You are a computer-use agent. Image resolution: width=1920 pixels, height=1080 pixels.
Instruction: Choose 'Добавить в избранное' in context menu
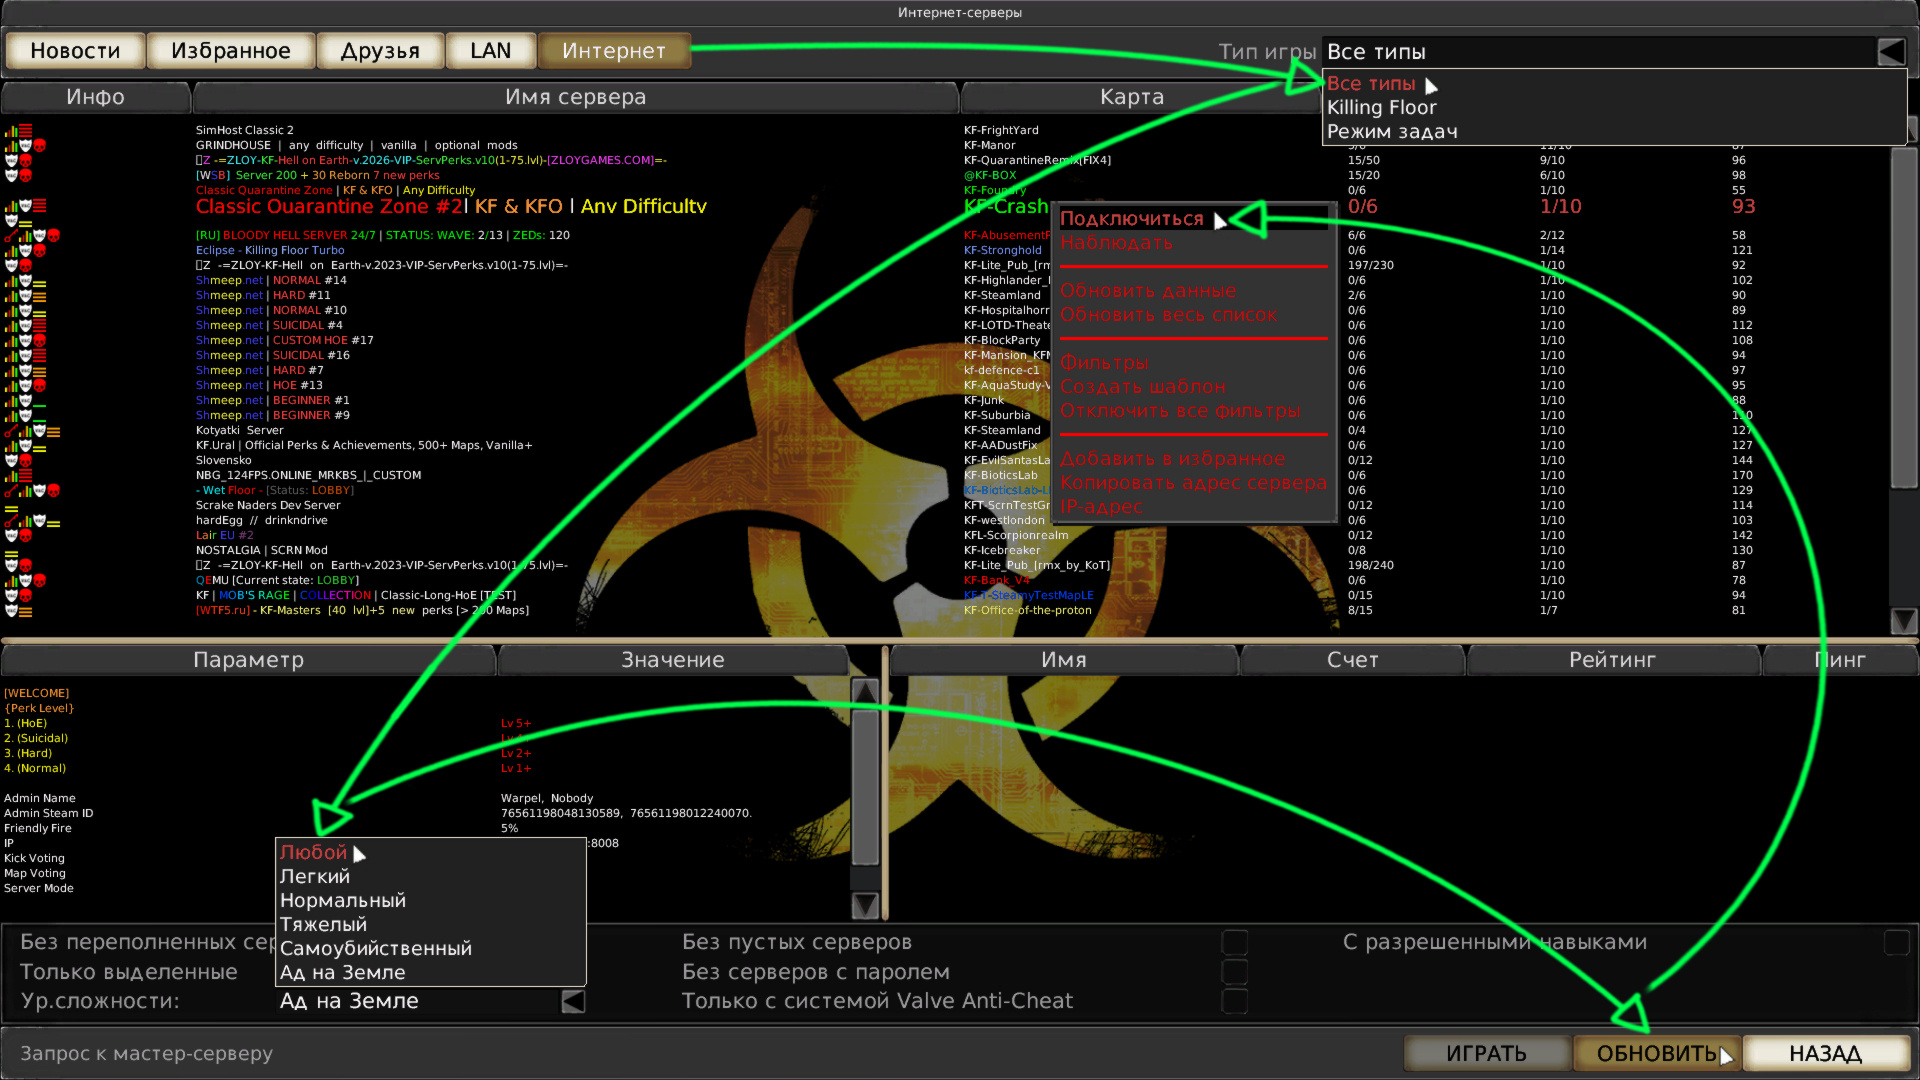click(x=1172, y=459)
